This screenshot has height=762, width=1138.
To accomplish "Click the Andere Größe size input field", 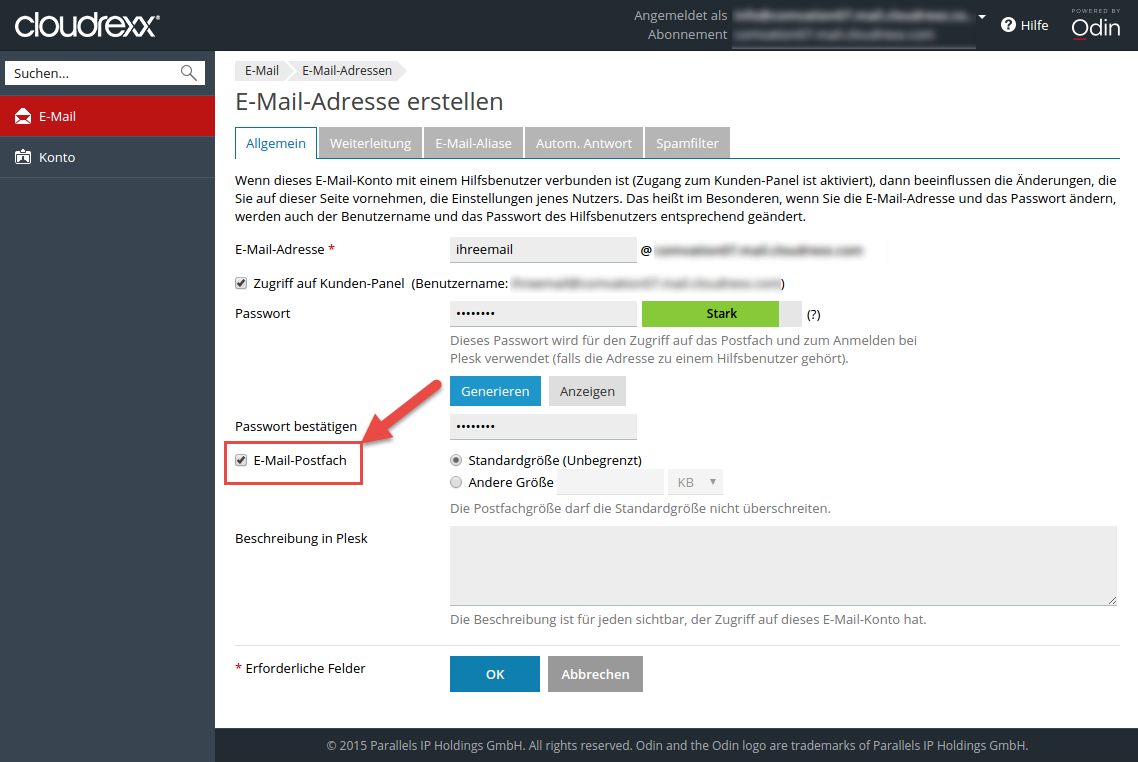I will tap(610, 482).
